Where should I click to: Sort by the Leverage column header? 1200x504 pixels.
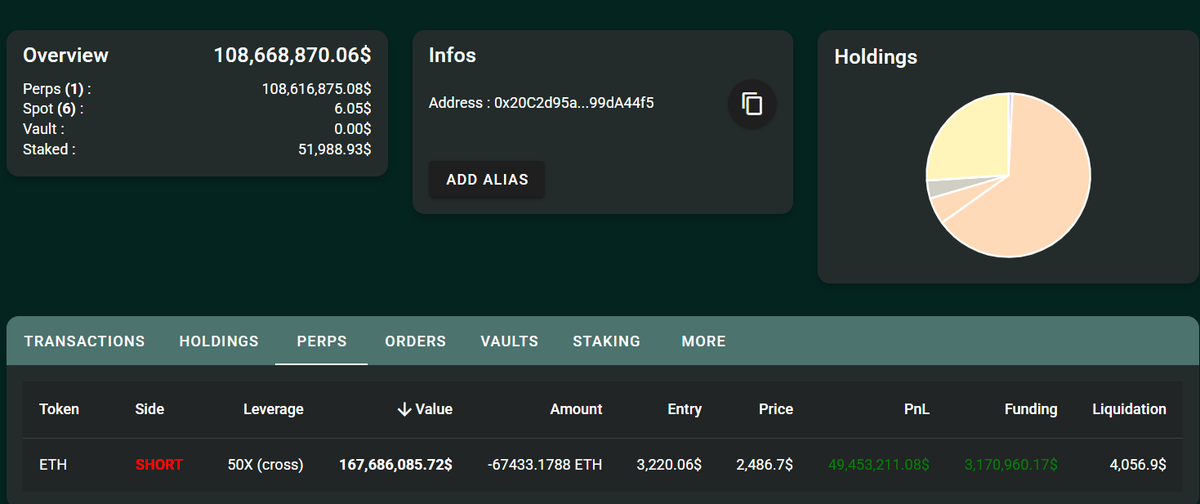[273, 409]
